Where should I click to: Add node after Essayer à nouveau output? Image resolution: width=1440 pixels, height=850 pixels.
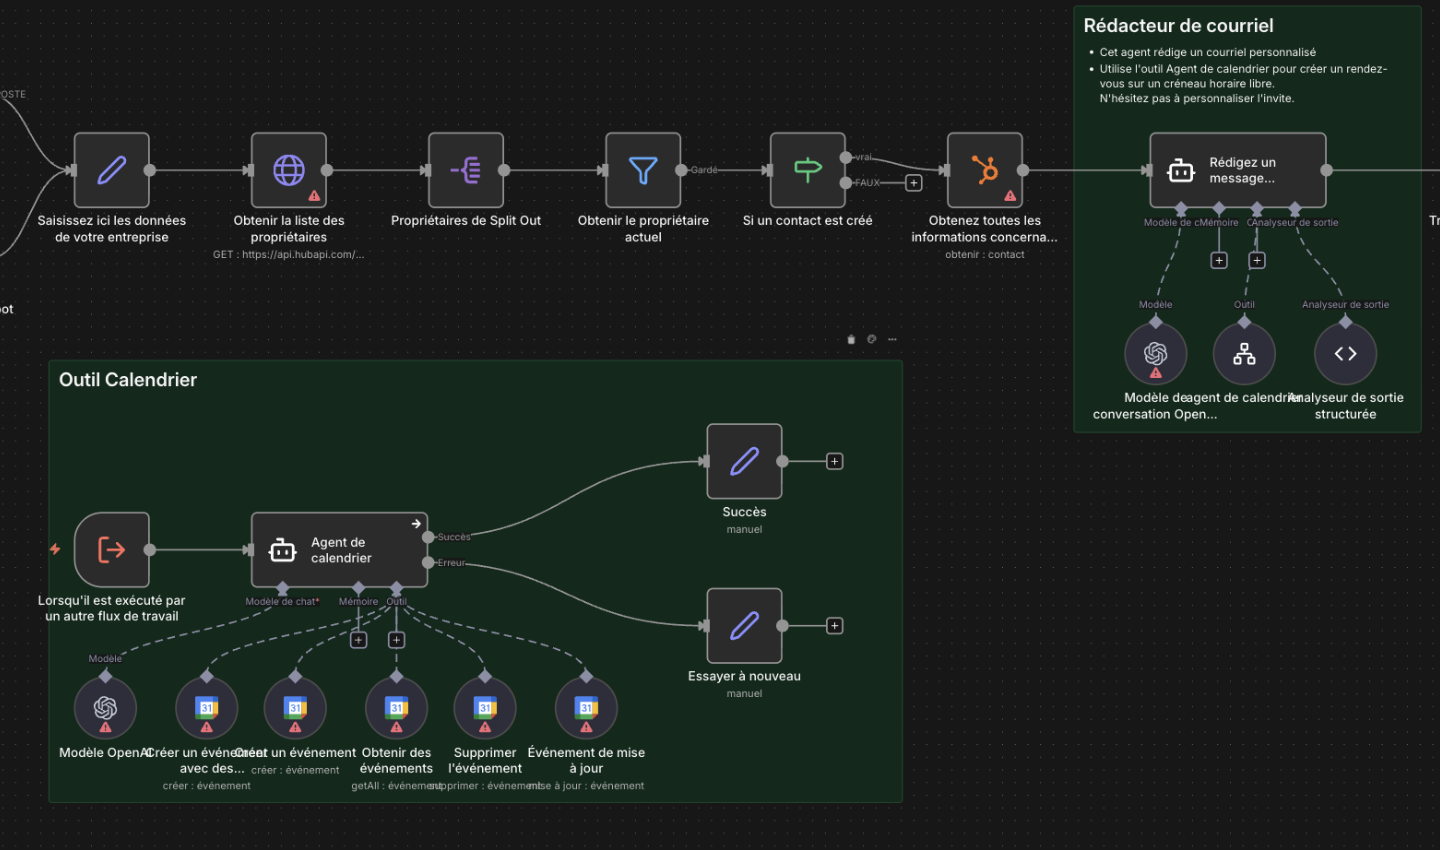pos(834,626)
